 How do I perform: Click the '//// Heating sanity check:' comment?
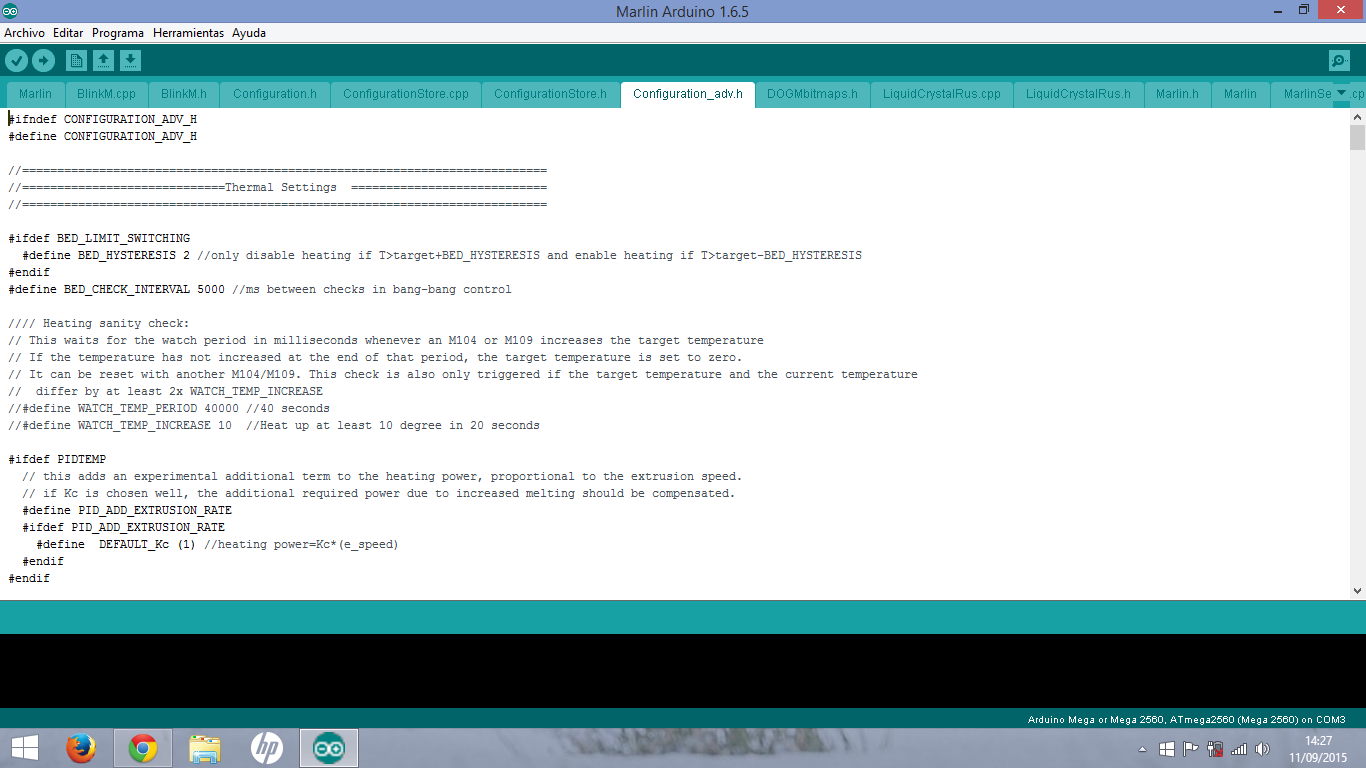(x=98, y=323)
